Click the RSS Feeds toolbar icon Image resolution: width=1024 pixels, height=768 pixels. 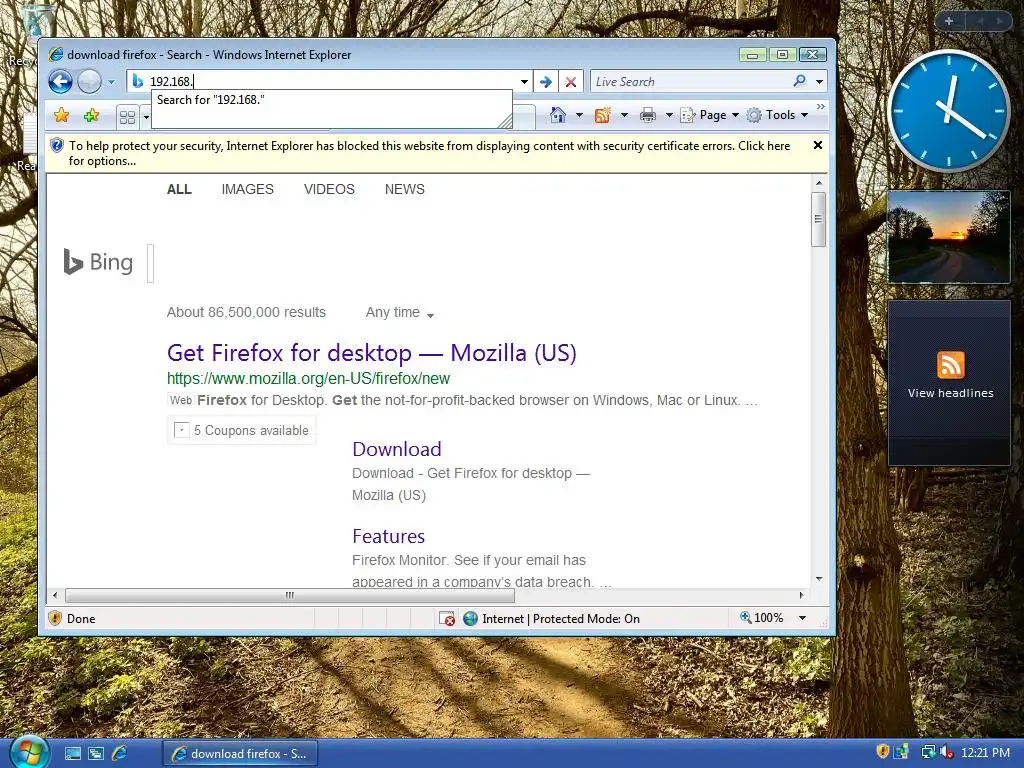(x=602, y=115)
